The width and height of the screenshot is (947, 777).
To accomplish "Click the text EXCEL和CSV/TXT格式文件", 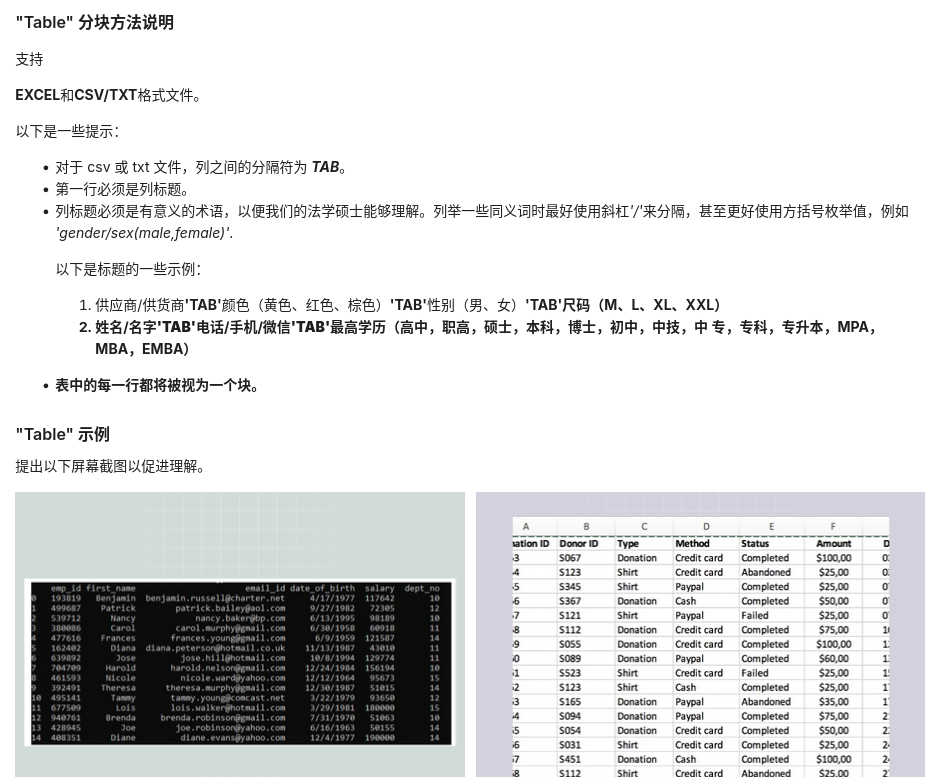I will (x=108, y=95).
